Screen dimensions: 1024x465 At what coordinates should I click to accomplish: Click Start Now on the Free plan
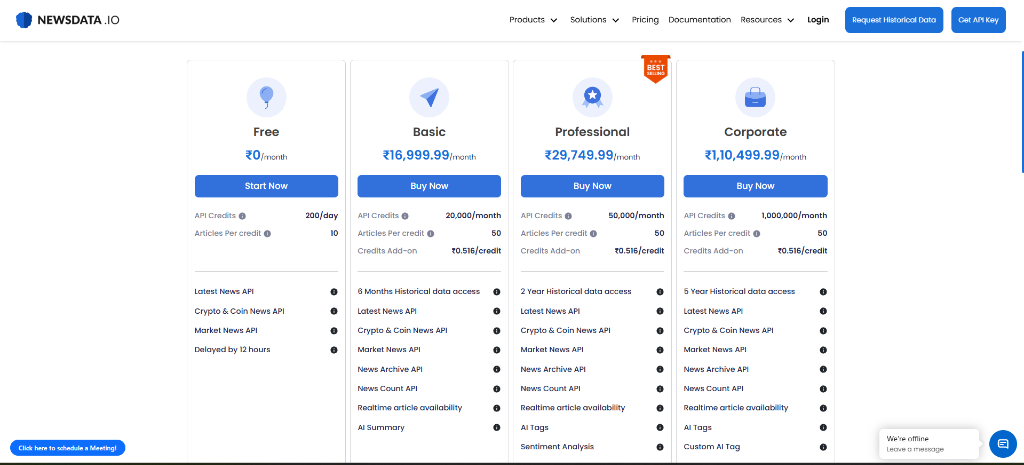[266, 186]
